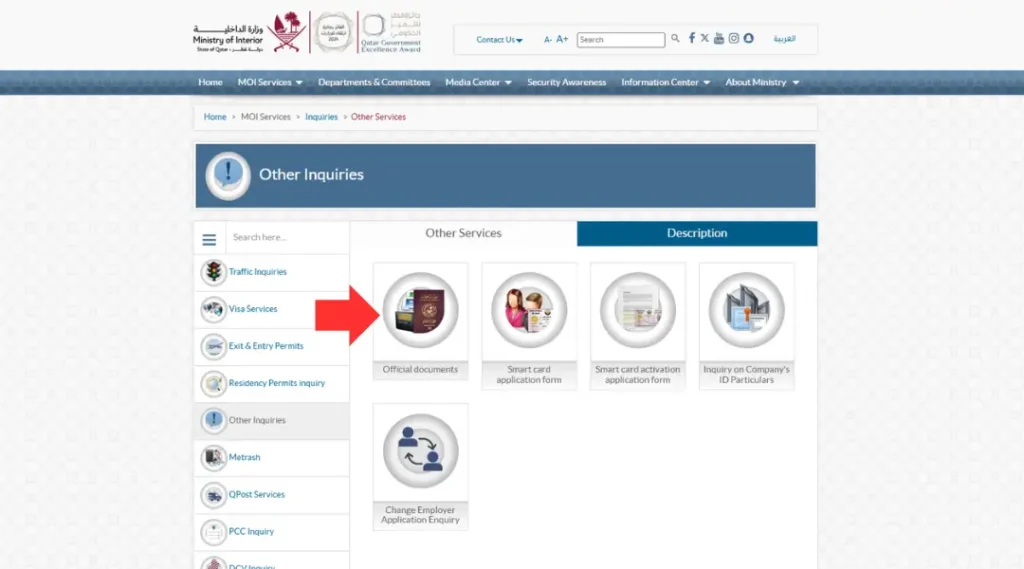Image resolution: width=1024 pixels, height=569 pixels.
Task: Expand the MOI Services menu dropdown
Action: (270, 82)
